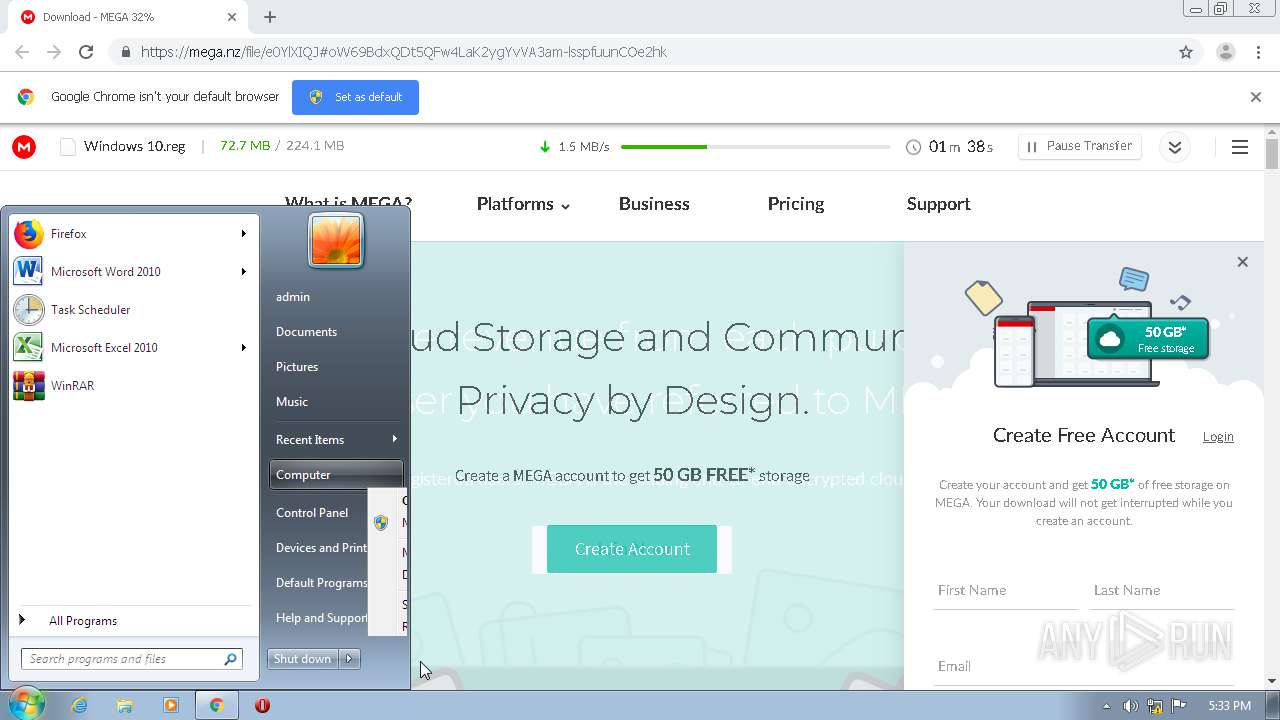This screenshot has width=1280, height=720.
Task: Go to the Business page
Action: 654,204
